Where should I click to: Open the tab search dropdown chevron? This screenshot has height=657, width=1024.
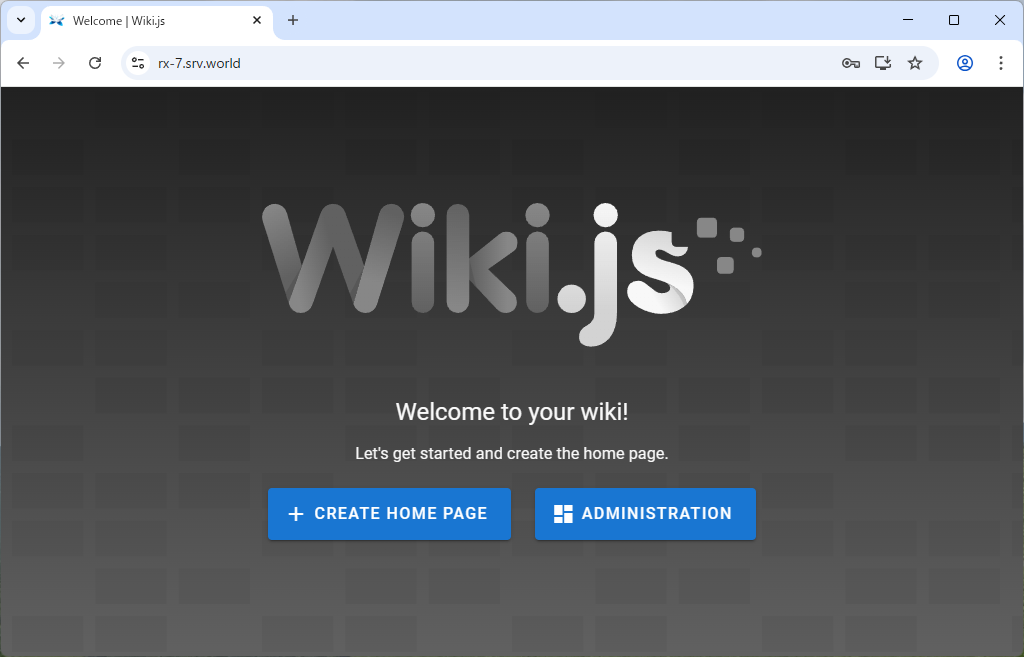[x=20, y=20]
